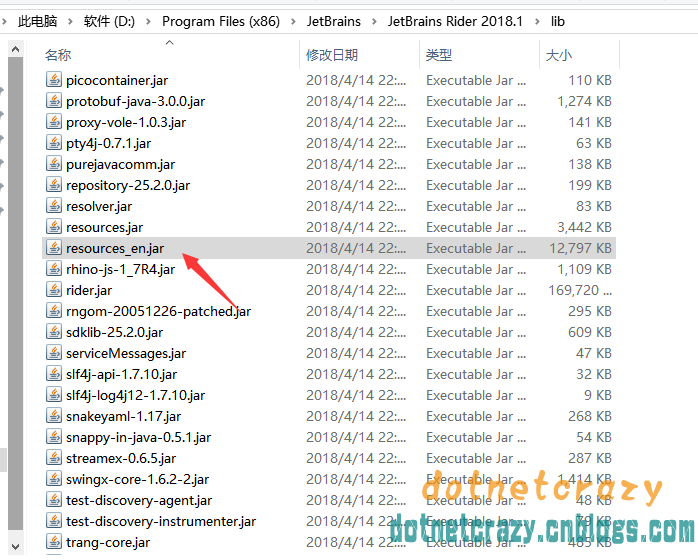The height and width of the screenshot is (560, 698).
Task: Click the test-discovery-instrumenter.jar file icon
Action: [54, 521]
